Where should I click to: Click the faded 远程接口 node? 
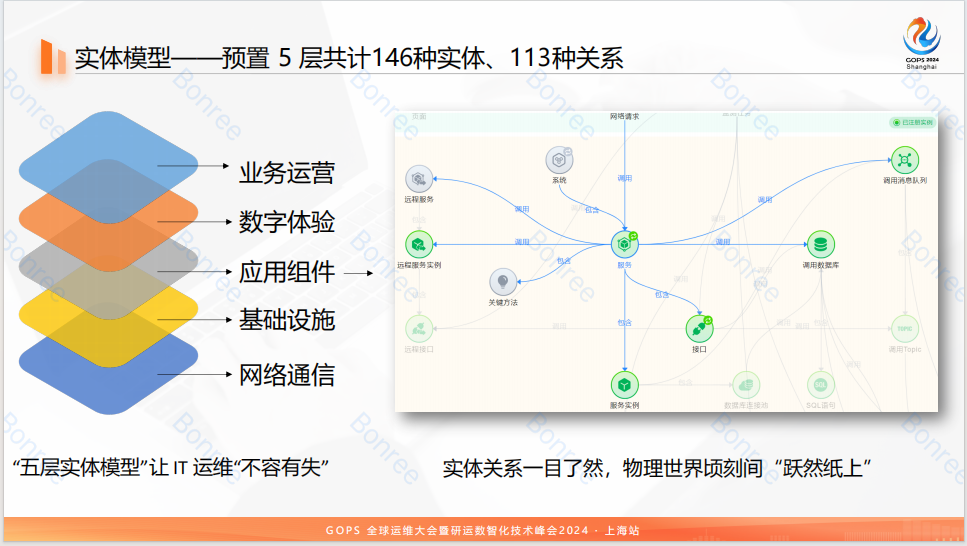(419, 329)
